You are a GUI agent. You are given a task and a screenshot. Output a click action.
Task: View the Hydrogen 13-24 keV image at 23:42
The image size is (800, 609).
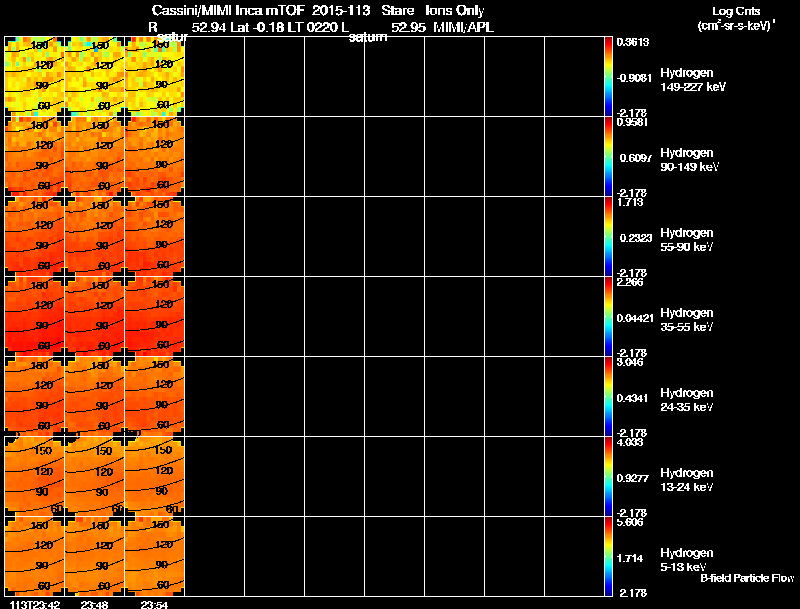pyautogui.click(x=34, y=476)
